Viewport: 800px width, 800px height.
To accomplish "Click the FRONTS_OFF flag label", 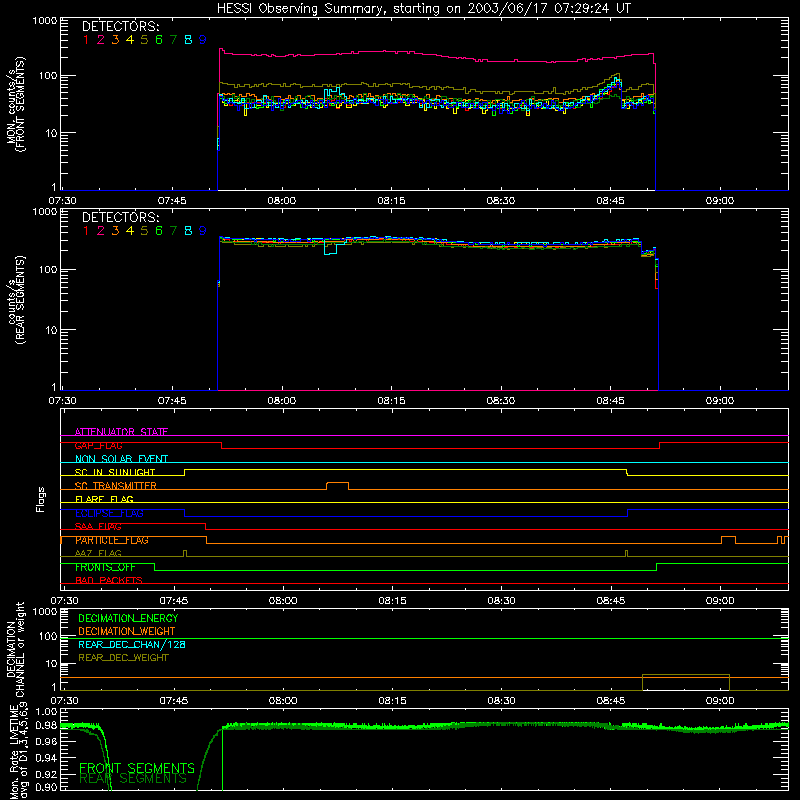I will coord(105,567).
